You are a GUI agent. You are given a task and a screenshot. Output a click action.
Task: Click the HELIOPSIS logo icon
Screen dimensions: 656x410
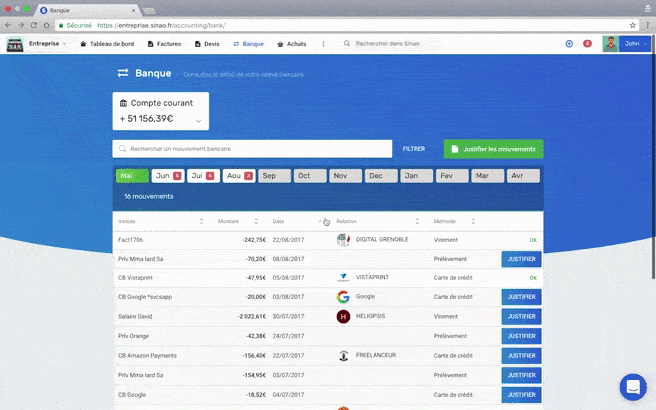click(343, 316)
